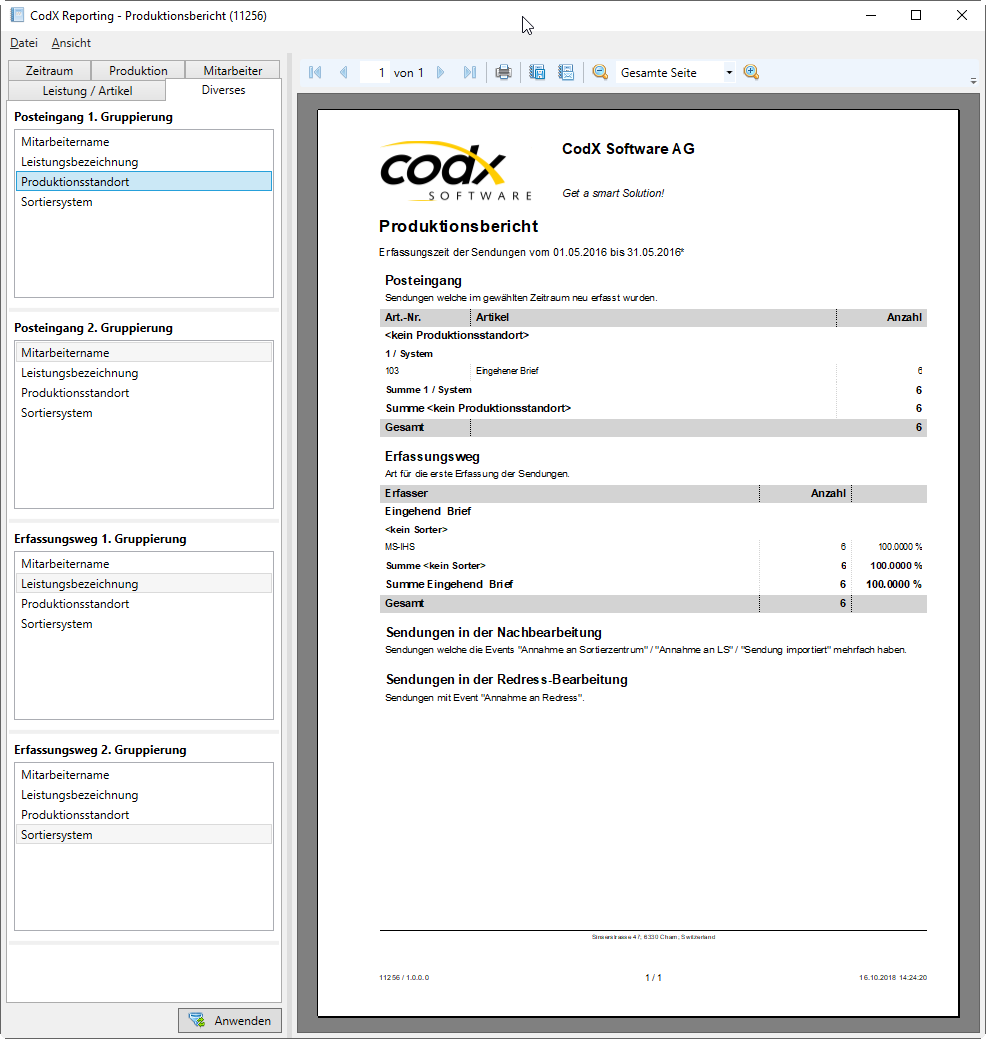Image resolution: width=986 pixels, height=1039 pixels.
Task: Switch to the Produktion tab
Action: tap(138, 70)
